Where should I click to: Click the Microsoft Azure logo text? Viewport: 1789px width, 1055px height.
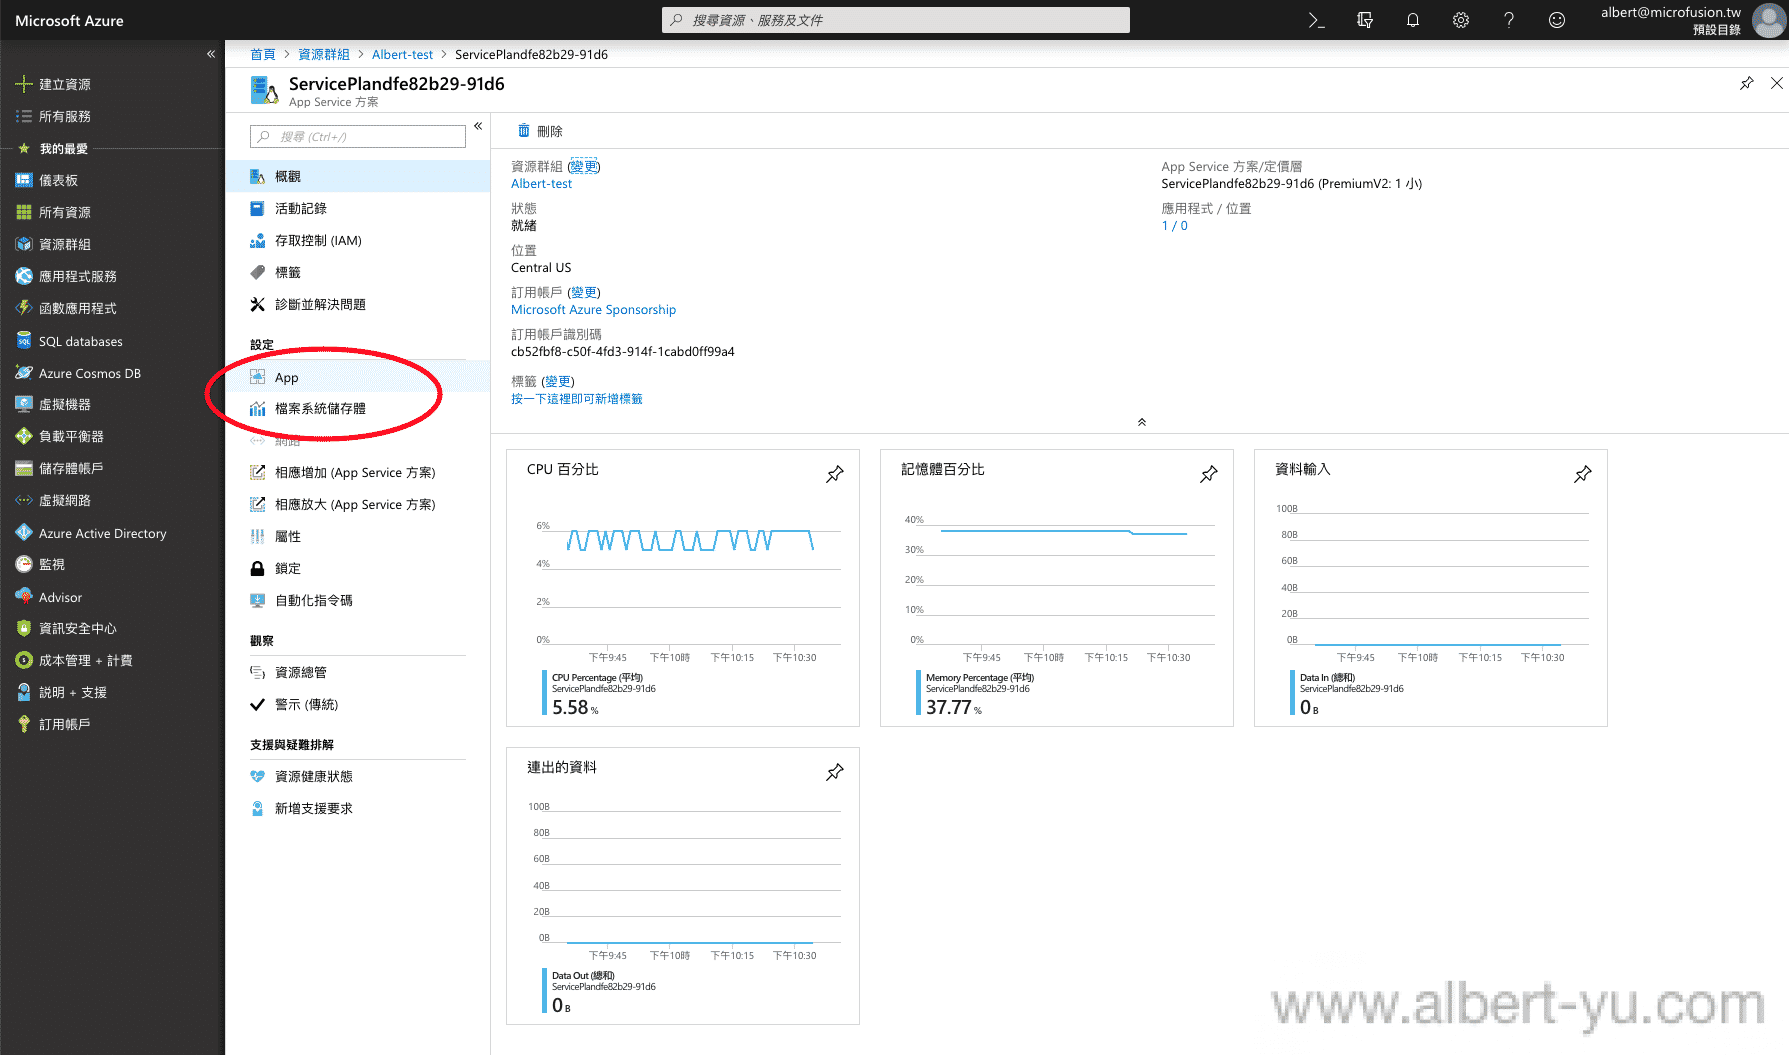(69, 20)
